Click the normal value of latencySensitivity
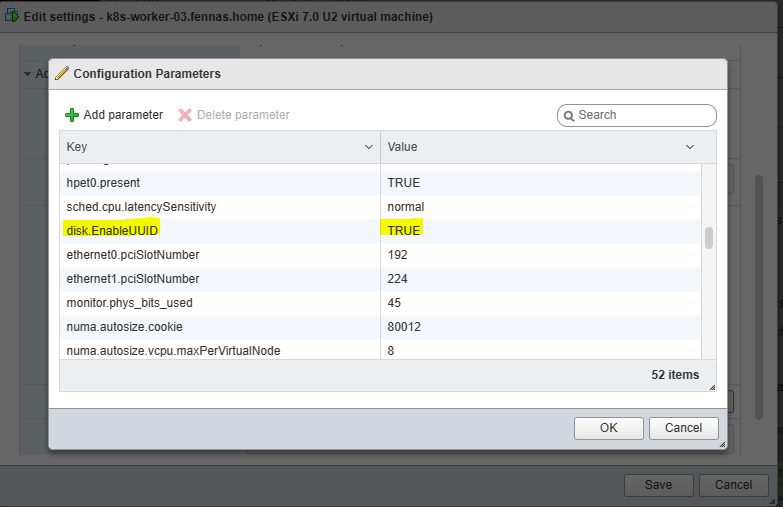The image size is (783, 507). pos(405,207)
